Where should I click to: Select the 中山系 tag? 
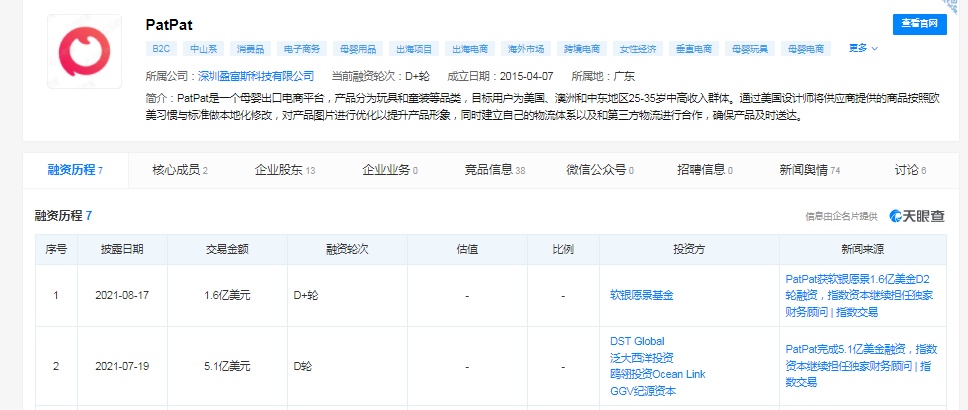[202, 49]
